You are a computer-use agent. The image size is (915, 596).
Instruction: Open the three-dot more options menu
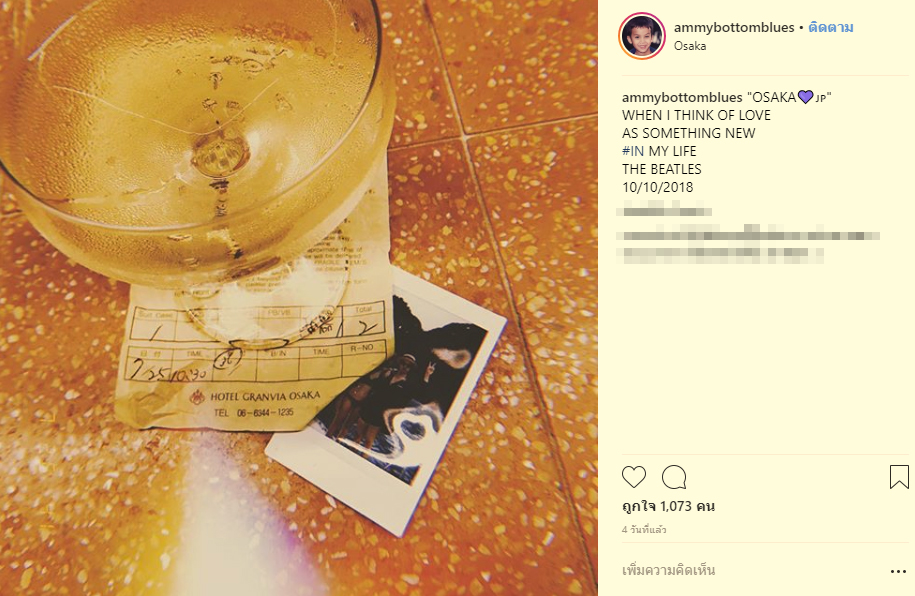898,571
